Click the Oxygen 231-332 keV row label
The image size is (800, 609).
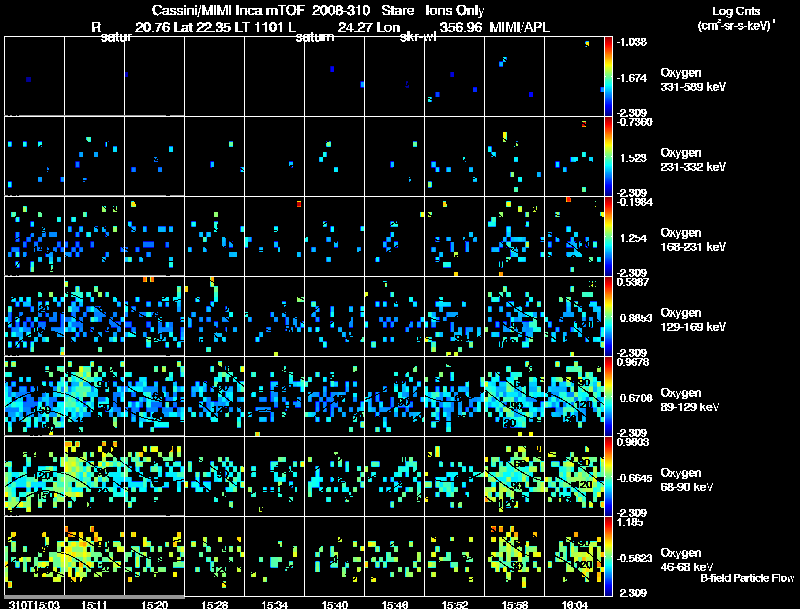tap(693, 159)
